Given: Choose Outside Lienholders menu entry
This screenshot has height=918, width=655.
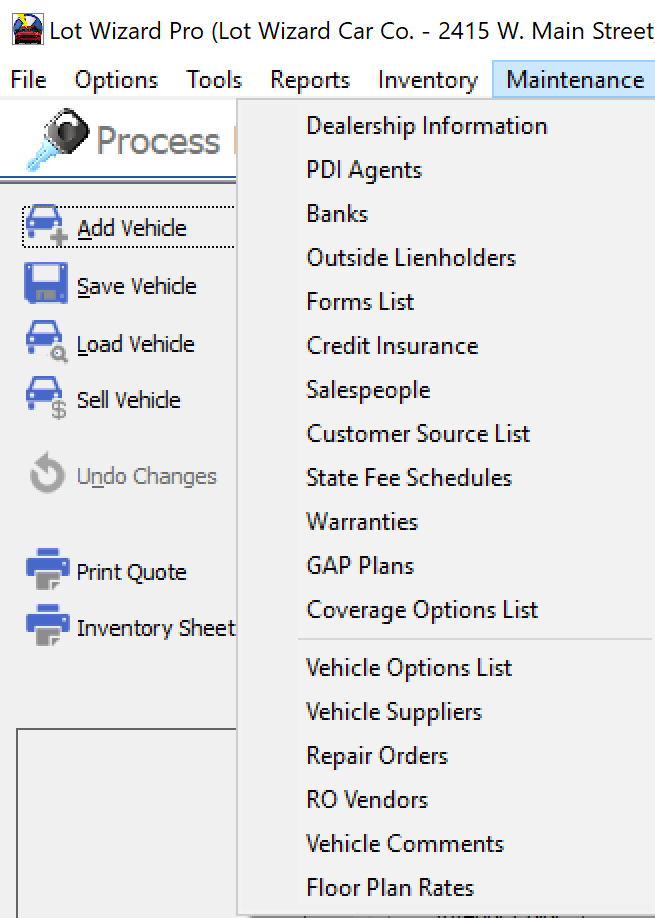Looking at the screenshot, I should coord(411,258).
